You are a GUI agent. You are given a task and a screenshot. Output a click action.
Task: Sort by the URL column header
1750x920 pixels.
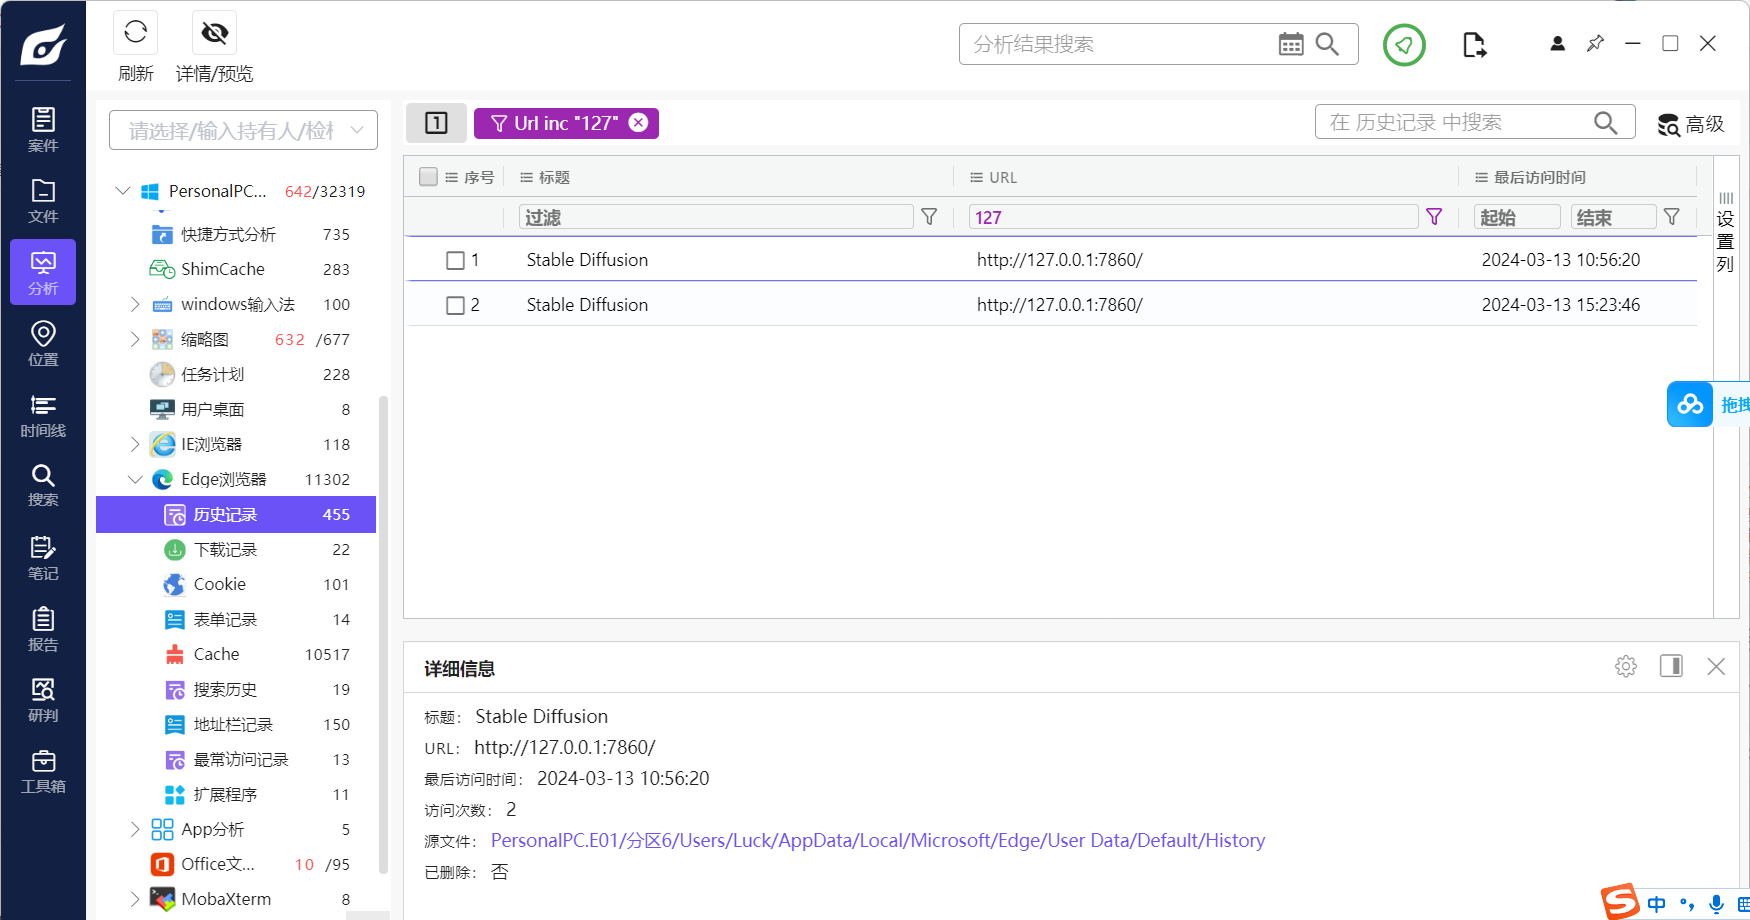point(993,177)
